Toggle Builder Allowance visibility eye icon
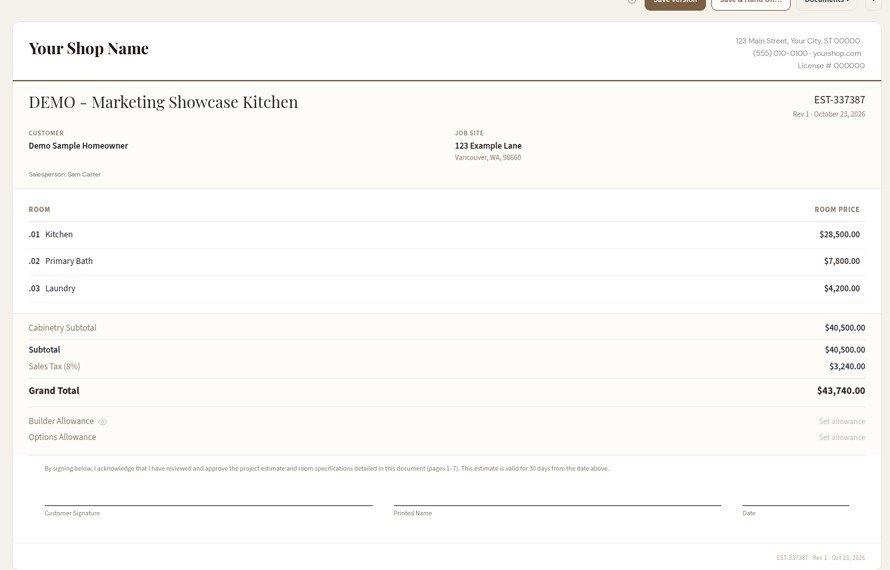Viewport: 890px width, 570px height. point(103,422)
